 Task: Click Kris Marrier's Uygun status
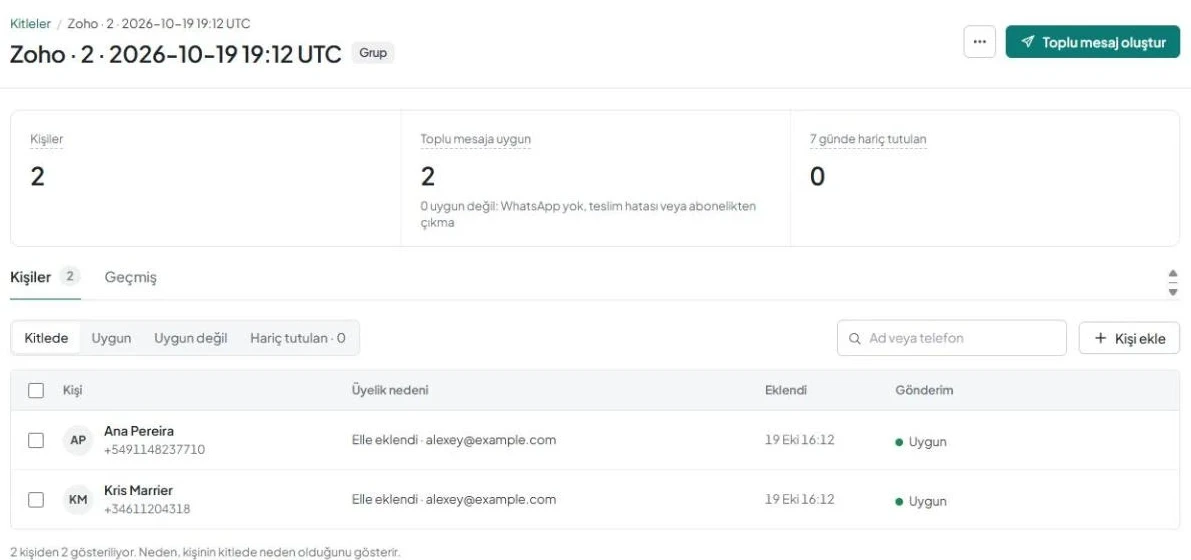point(921,501)
